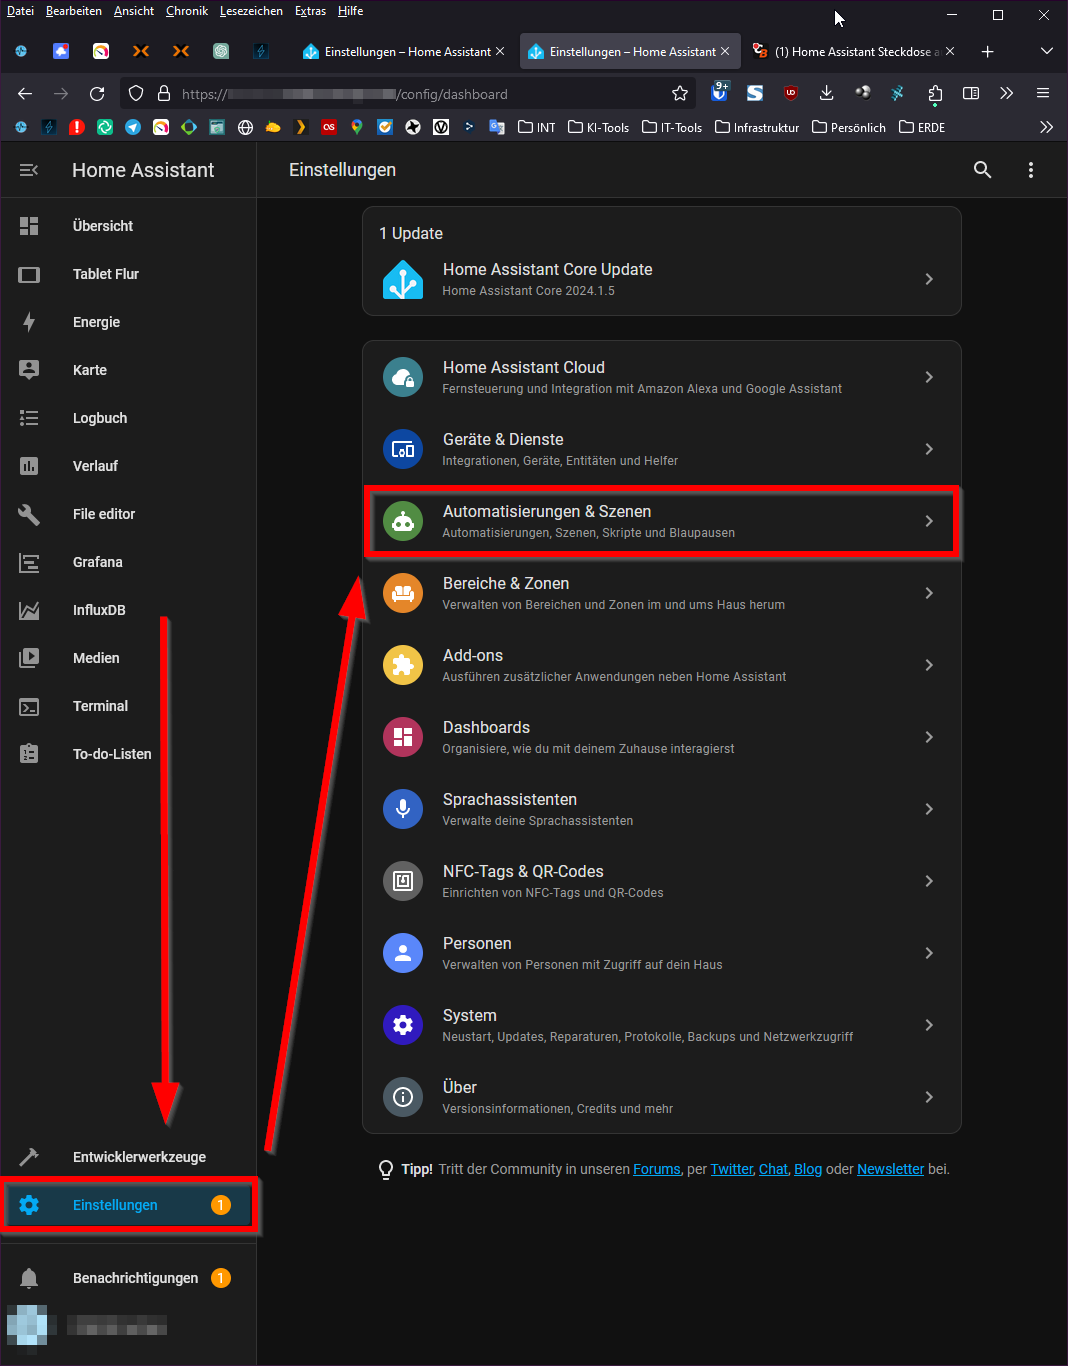1068x1366 pixels.
Task: Expand Add-ons row chevron
Action: pyautogui.click(x=929, y=665)
